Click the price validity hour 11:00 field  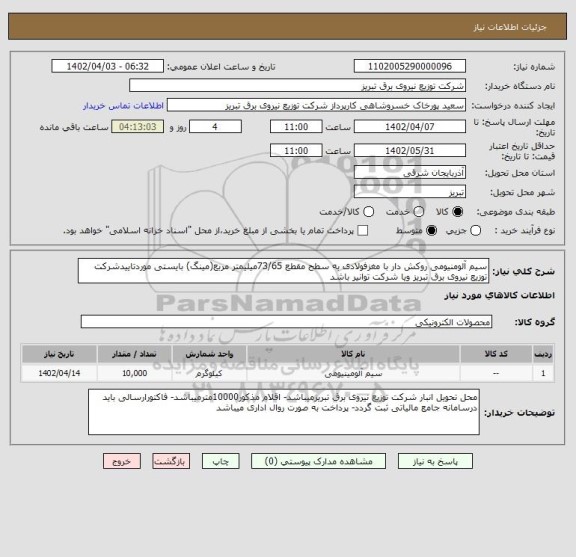(x=296, y=151)
